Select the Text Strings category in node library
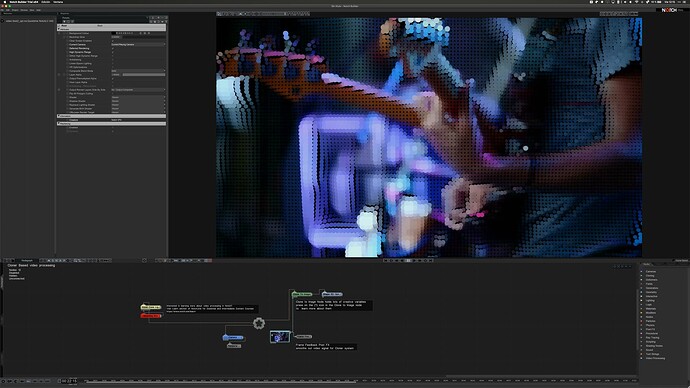Screen dimensions: 690x388 [652, 354]
